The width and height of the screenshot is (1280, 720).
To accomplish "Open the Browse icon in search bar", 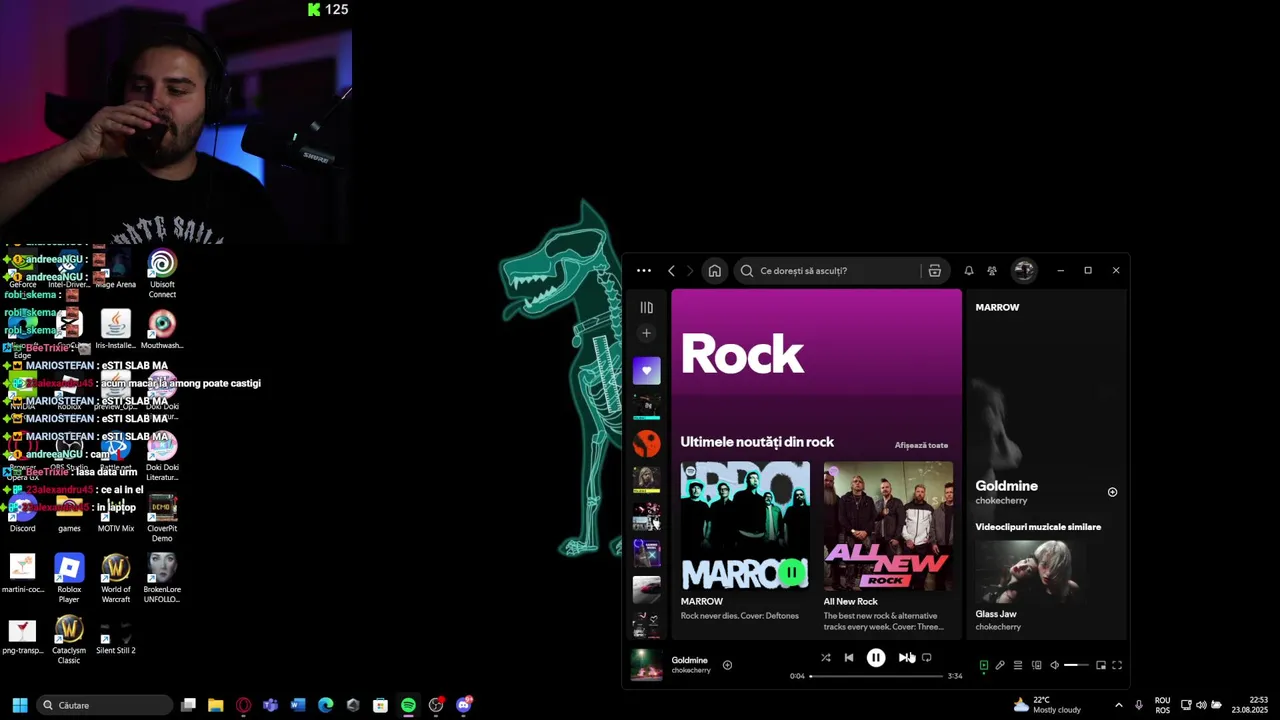I will click(934, 271).
